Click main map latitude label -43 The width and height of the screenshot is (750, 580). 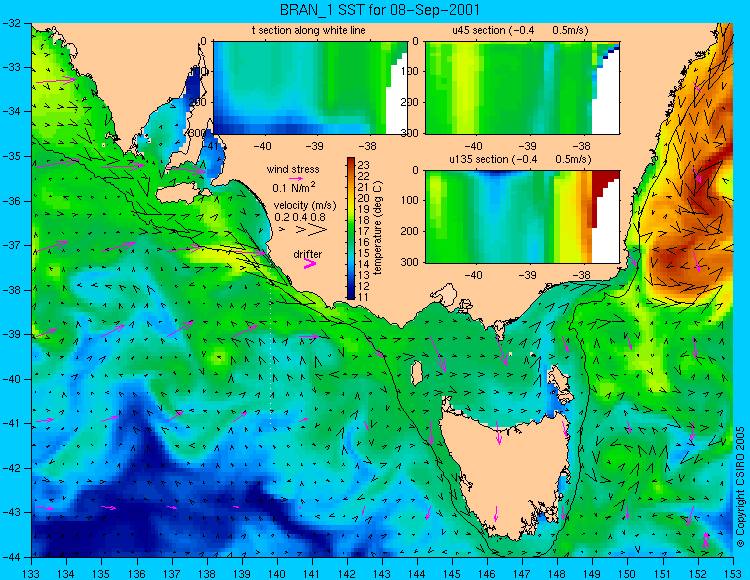11,512
